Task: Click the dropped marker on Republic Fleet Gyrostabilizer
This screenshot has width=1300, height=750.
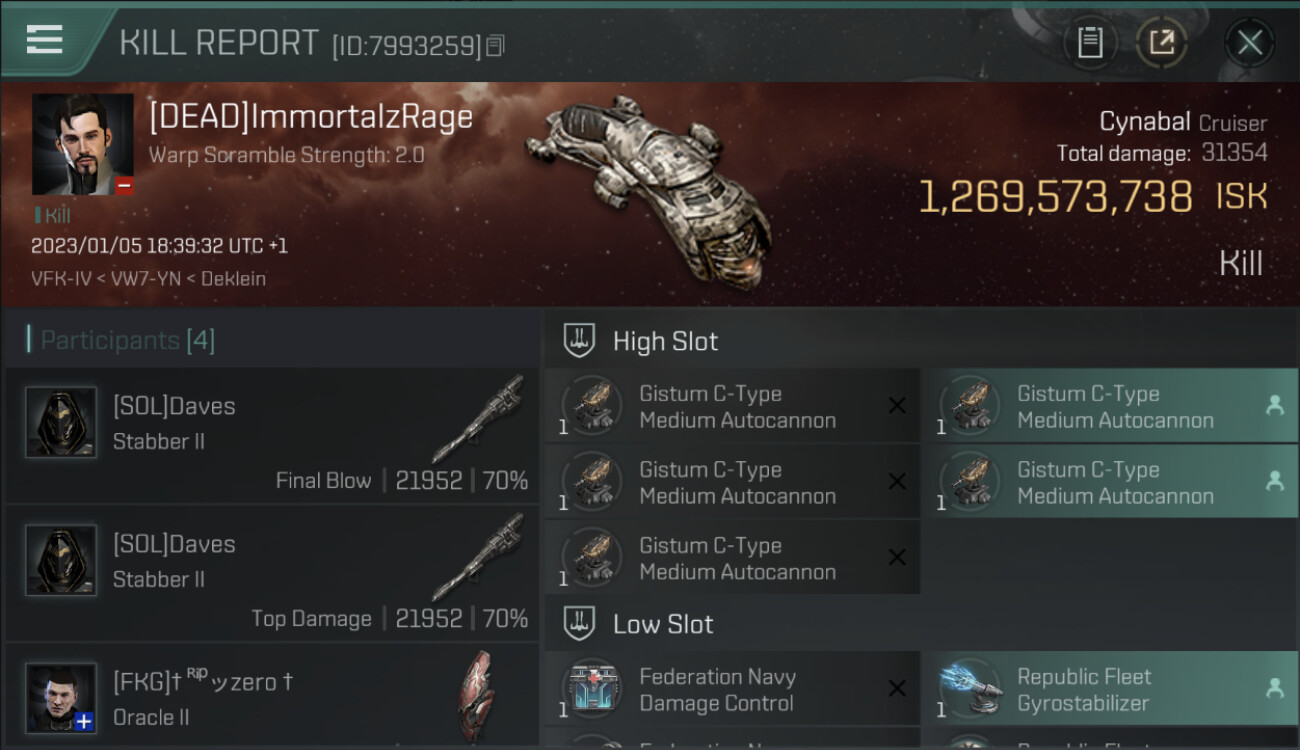Action: pos(1275,688)
